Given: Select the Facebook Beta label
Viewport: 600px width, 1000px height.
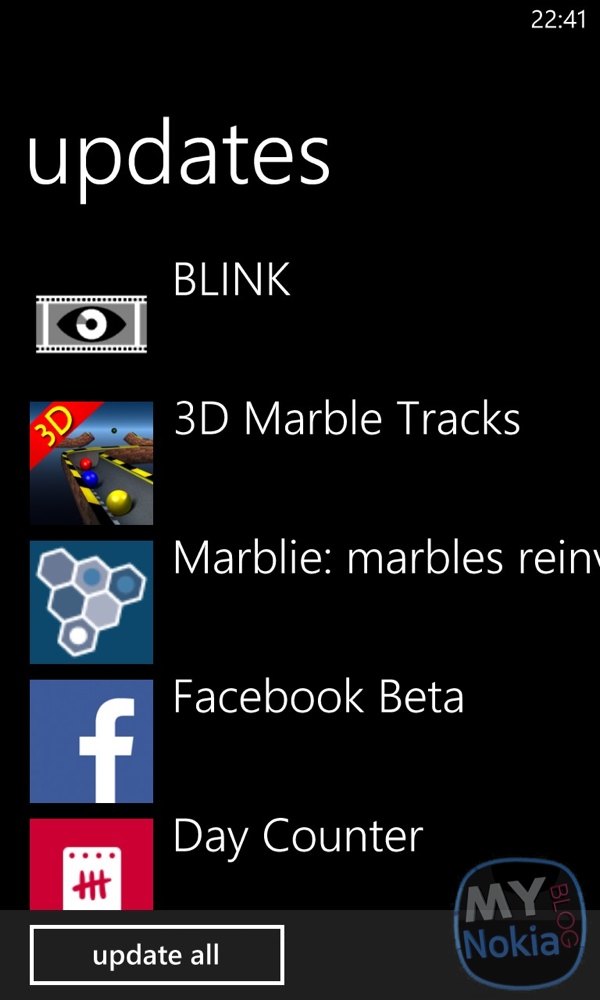Looking at the screenshot, I should coord(318,697).
